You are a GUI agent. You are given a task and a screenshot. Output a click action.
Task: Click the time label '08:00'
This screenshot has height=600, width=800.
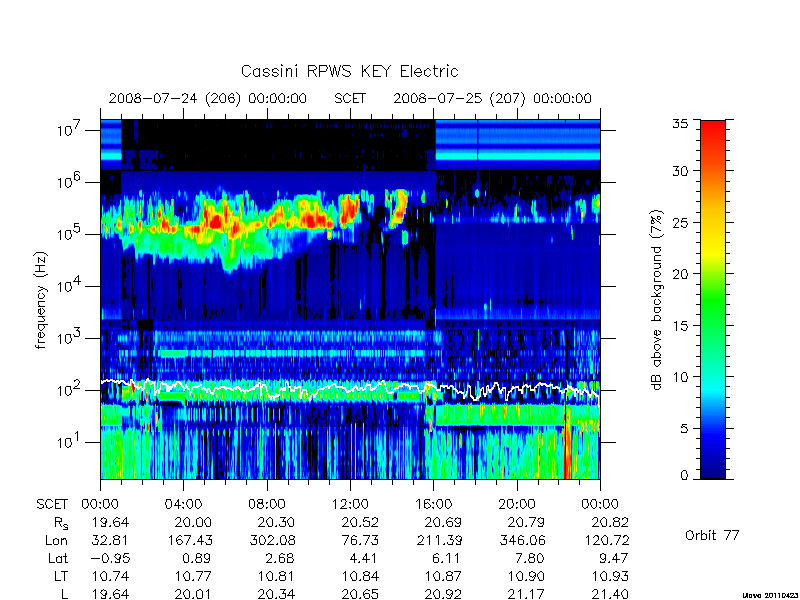(267, 504)
